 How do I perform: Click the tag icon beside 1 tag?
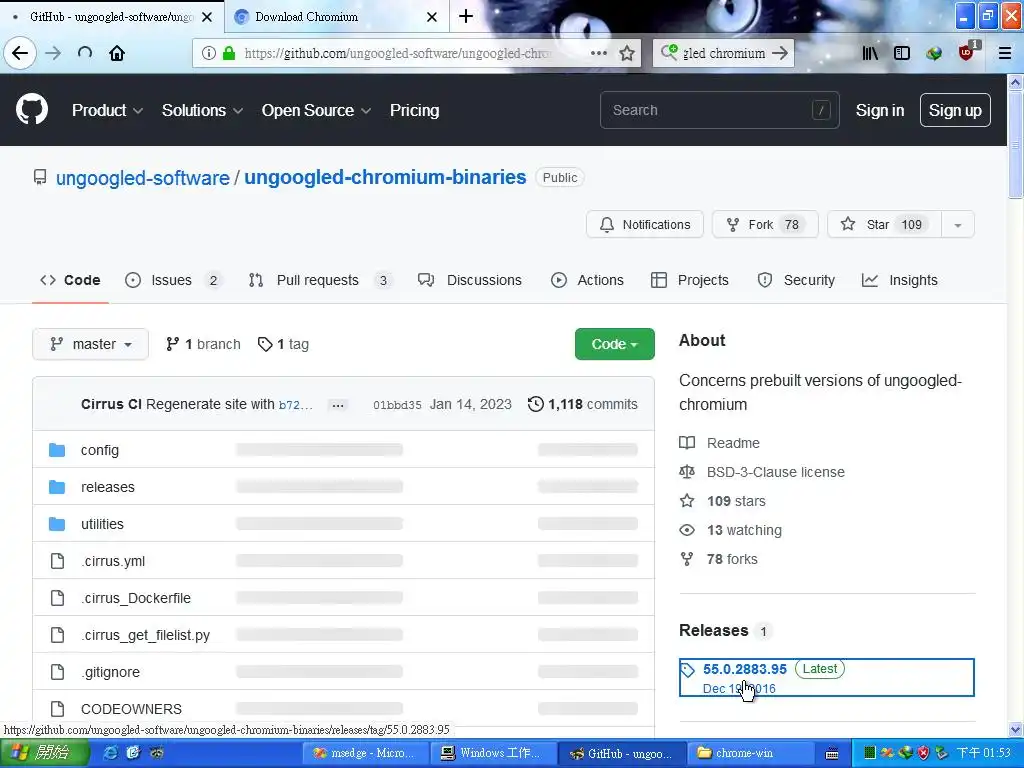click(264, 344)
